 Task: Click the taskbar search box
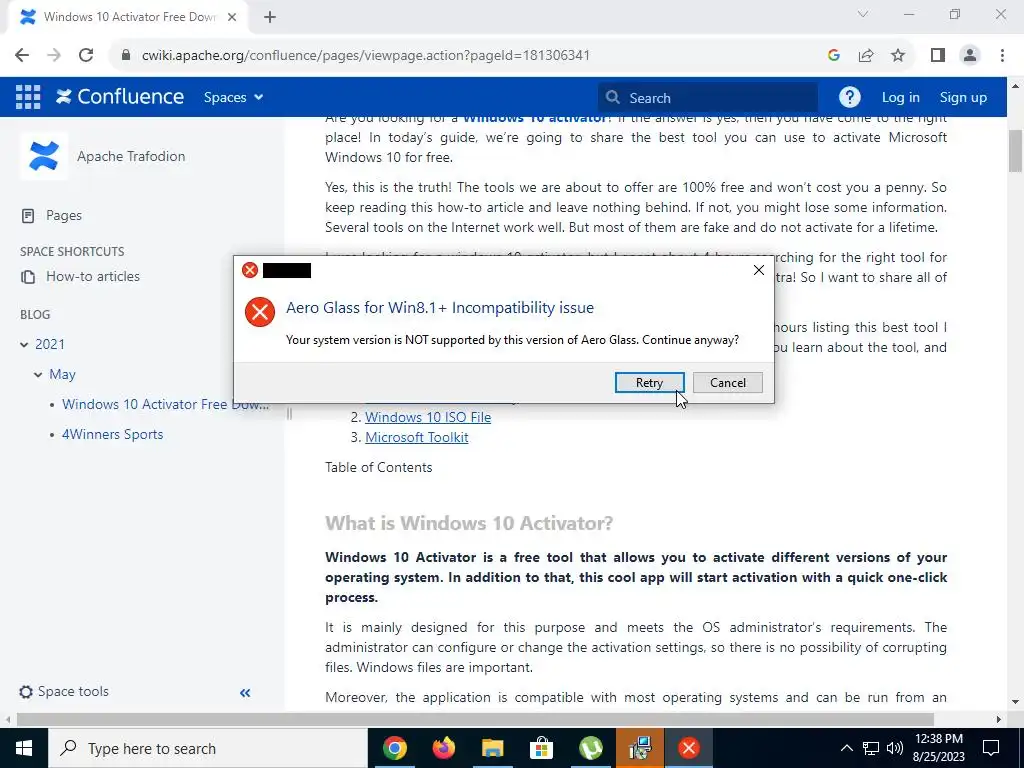[x=208, y=748]
